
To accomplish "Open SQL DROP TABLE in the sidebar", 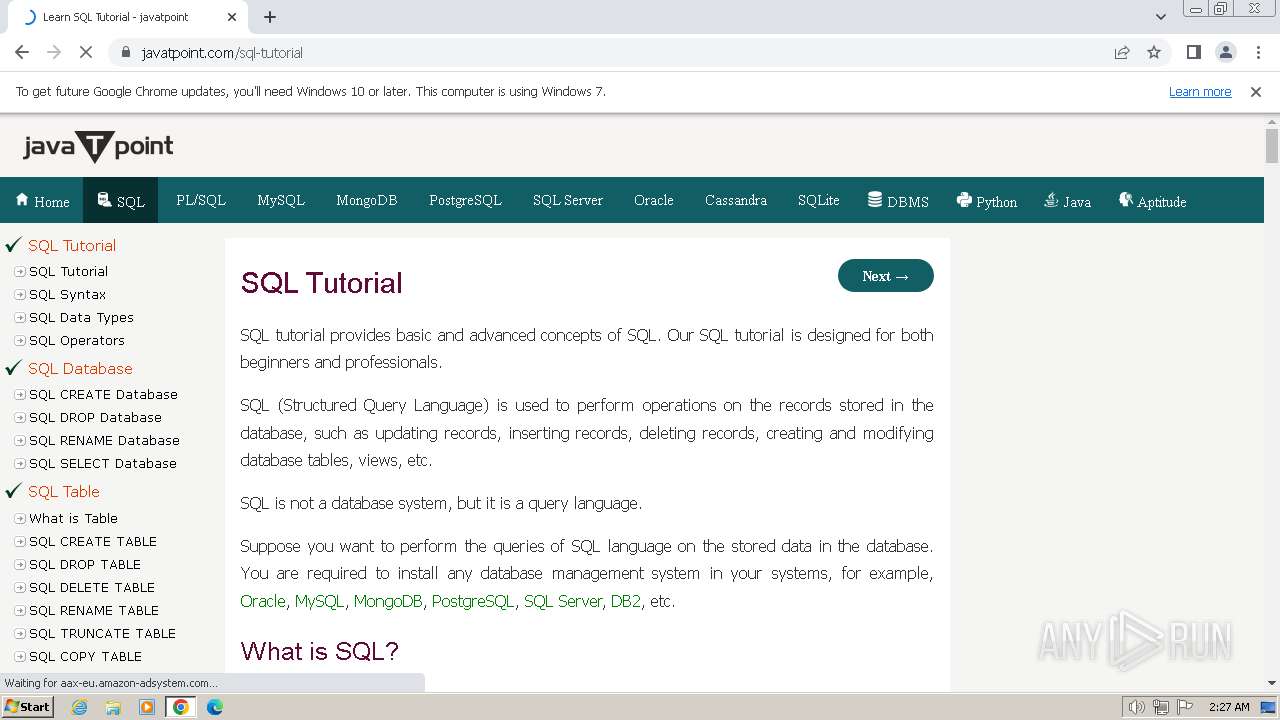I will pos(85,564).
